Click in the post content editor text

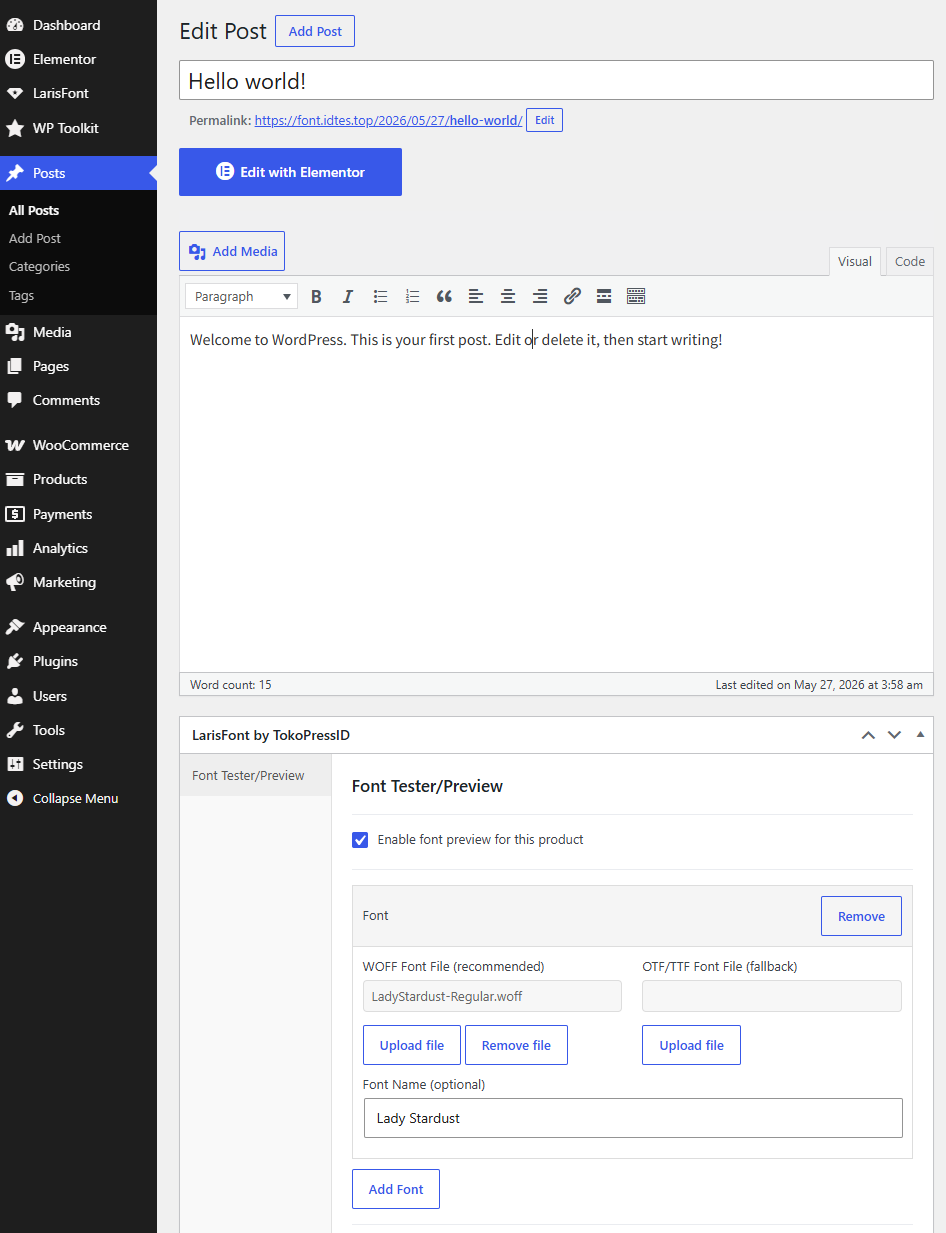(x=456, y=340)
